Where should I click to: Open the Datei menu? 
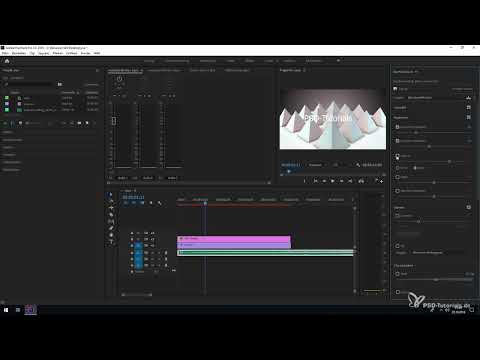coord(5,53)
